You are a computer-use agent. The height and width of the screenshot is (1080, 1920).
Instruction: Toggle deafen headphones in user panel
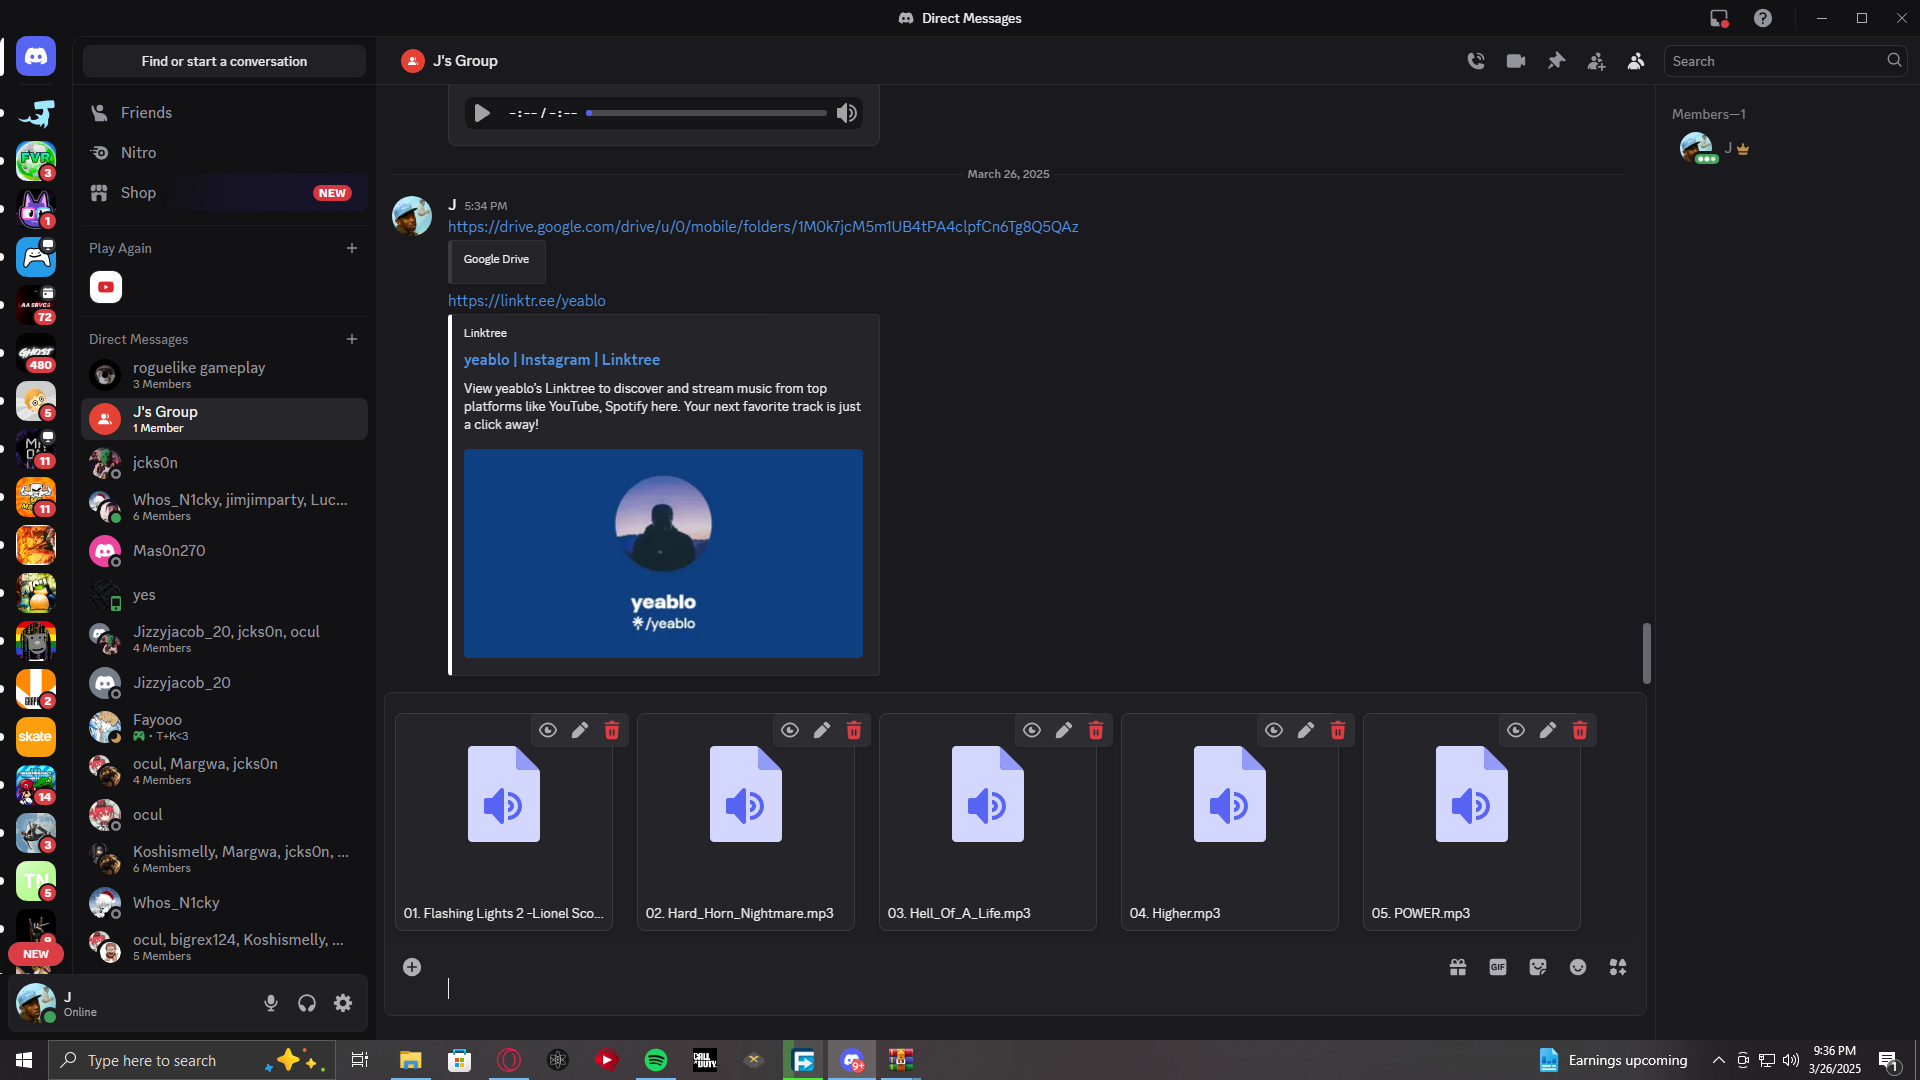[x=307, y=1003]
